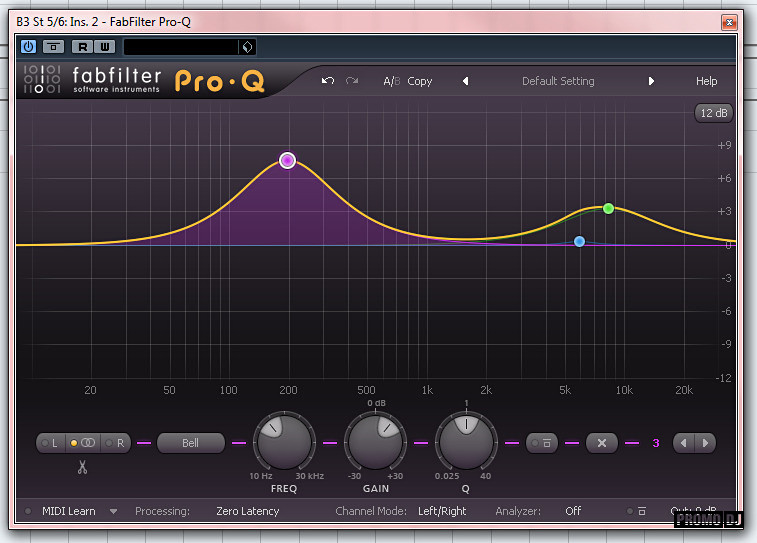The width and height of the screenshot is (757, 543).
Task: Open the Default Setting preset list
Action: pos(558,81)
